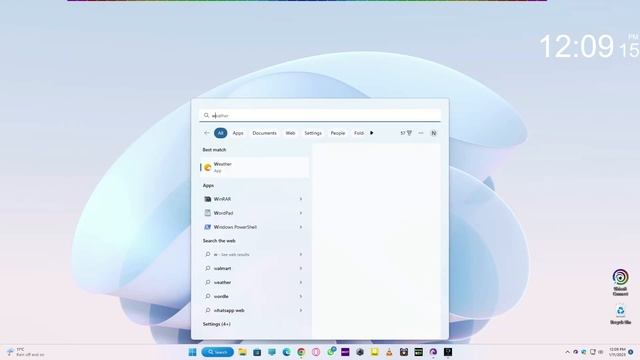Open the purple swirl app on taskbar
640x360 pixels.
(x=433, y=352)
